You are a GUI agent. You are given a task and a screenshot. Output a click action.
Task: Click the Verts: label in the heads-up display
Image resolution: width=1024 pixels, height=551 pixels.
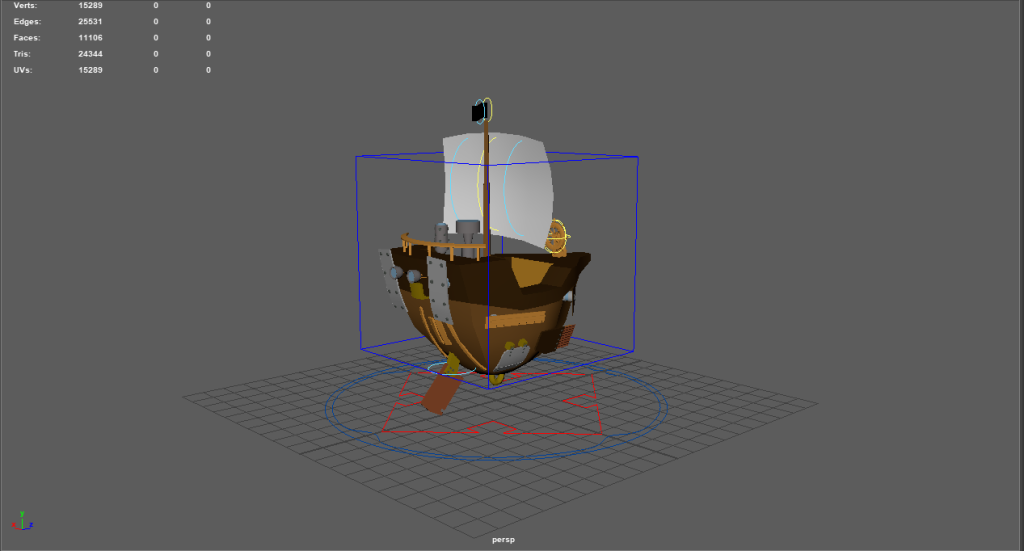click(25, 5)
